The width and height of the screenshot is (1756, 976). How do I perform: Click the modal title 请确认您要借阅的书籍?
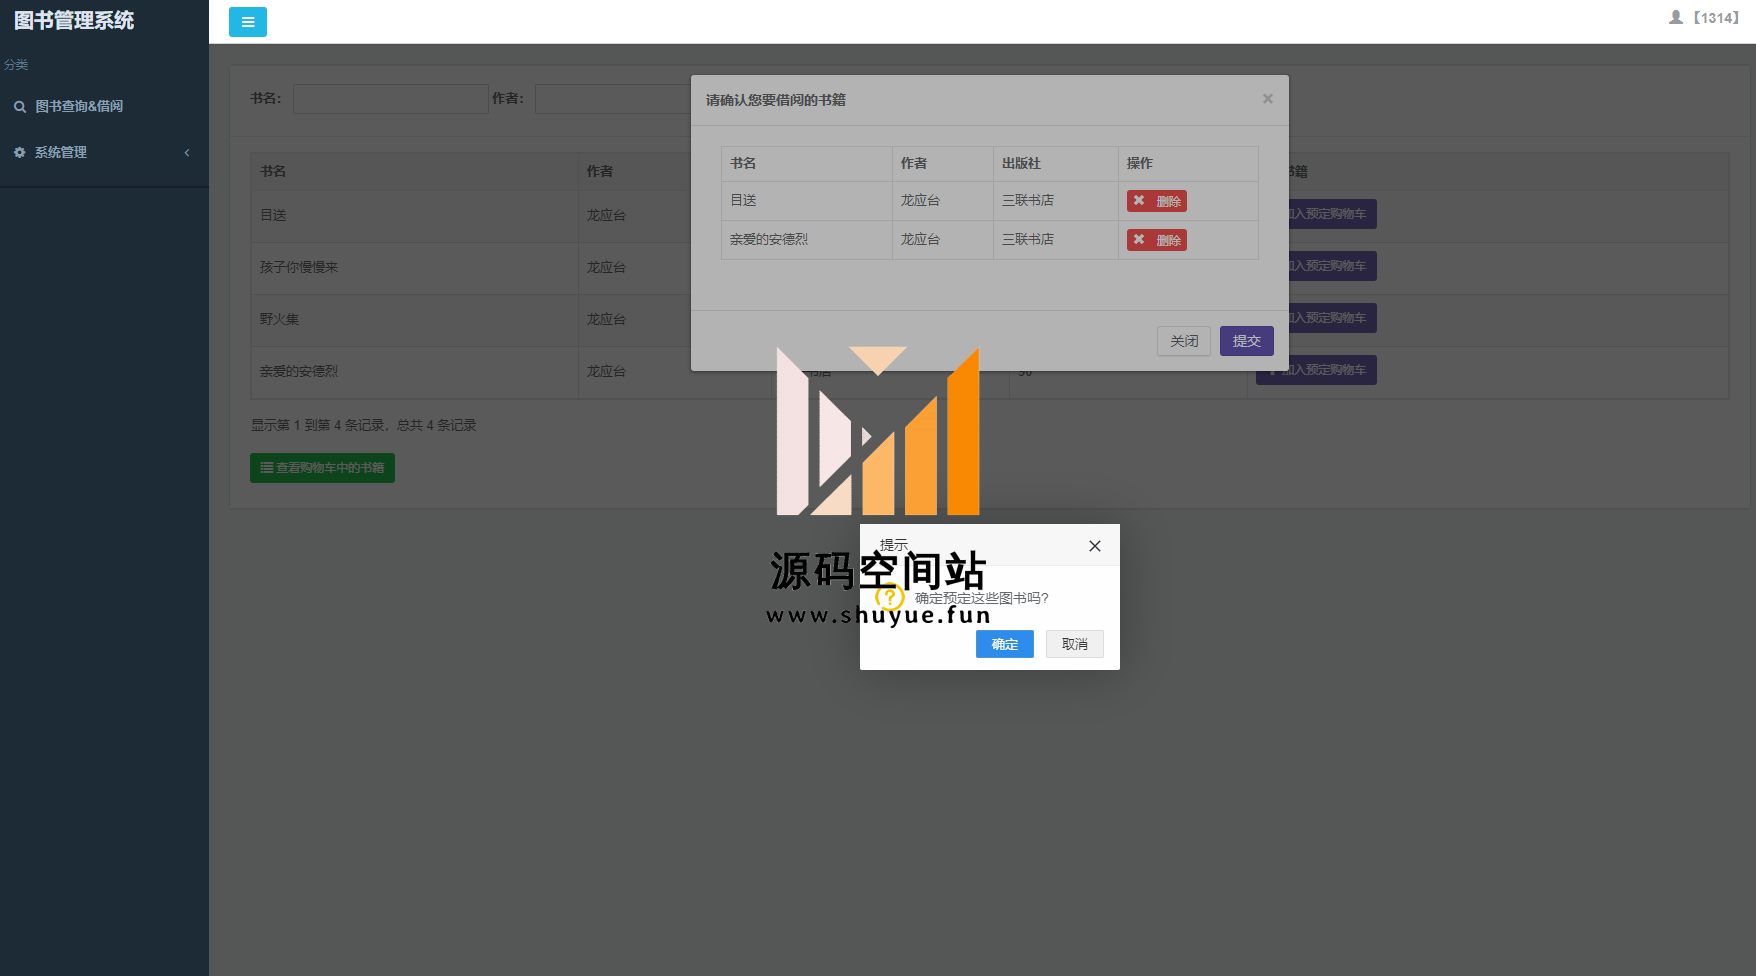point(776,100)
